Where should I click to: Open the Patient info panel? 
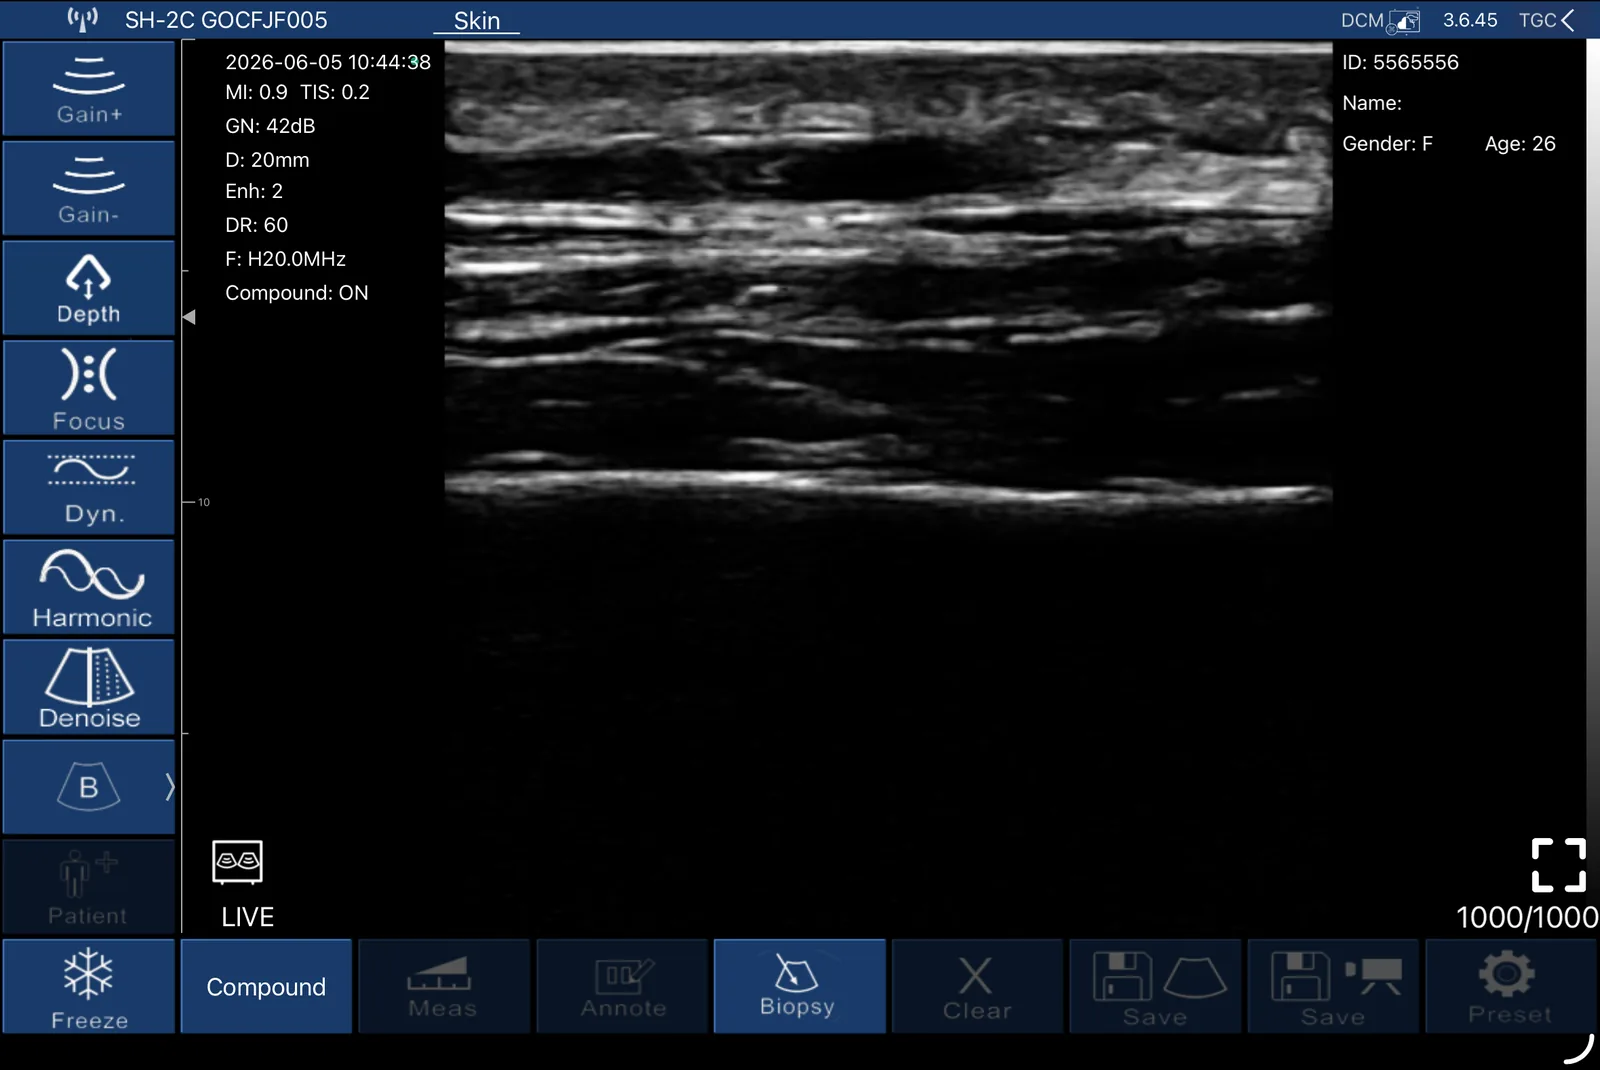(x=89, y=887)
